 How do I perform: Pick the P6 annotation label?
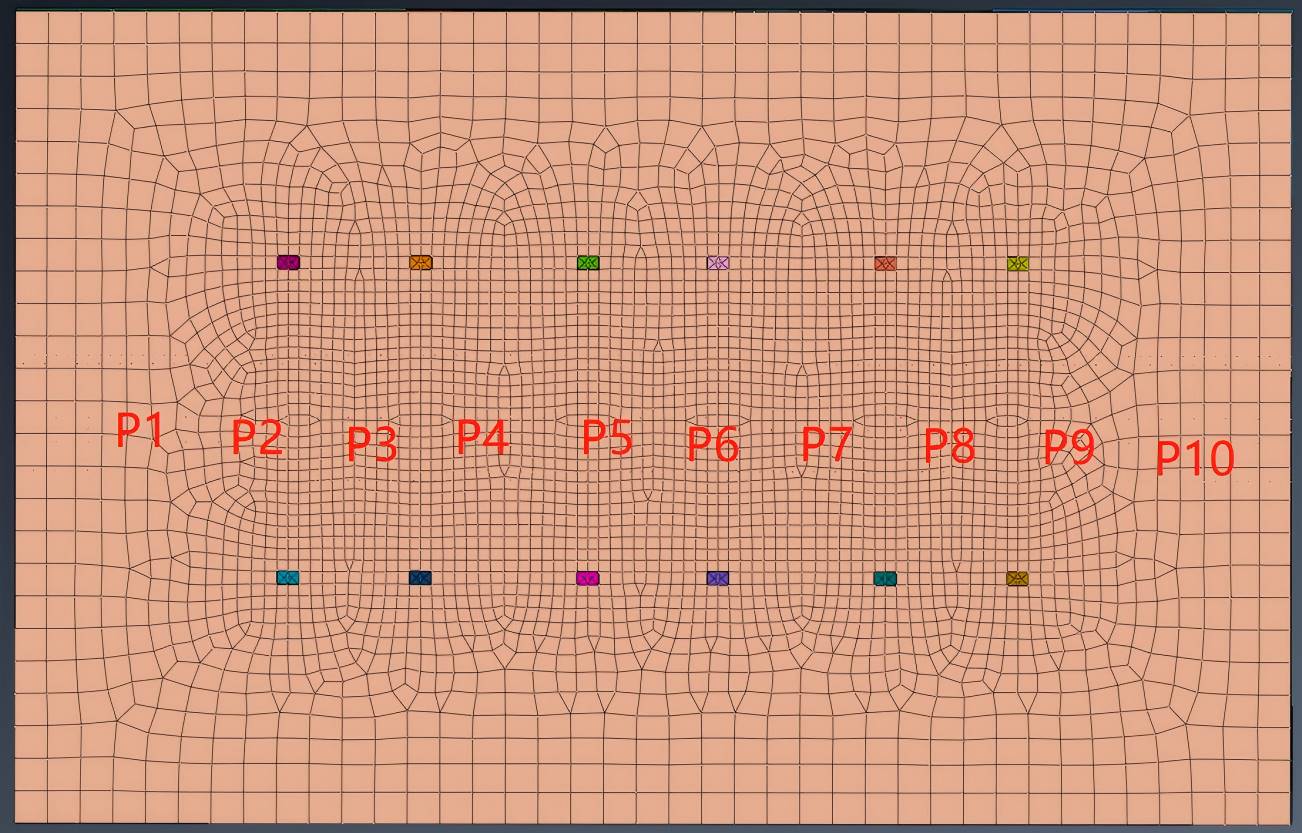pyautogui.click(x=713, y=444)
